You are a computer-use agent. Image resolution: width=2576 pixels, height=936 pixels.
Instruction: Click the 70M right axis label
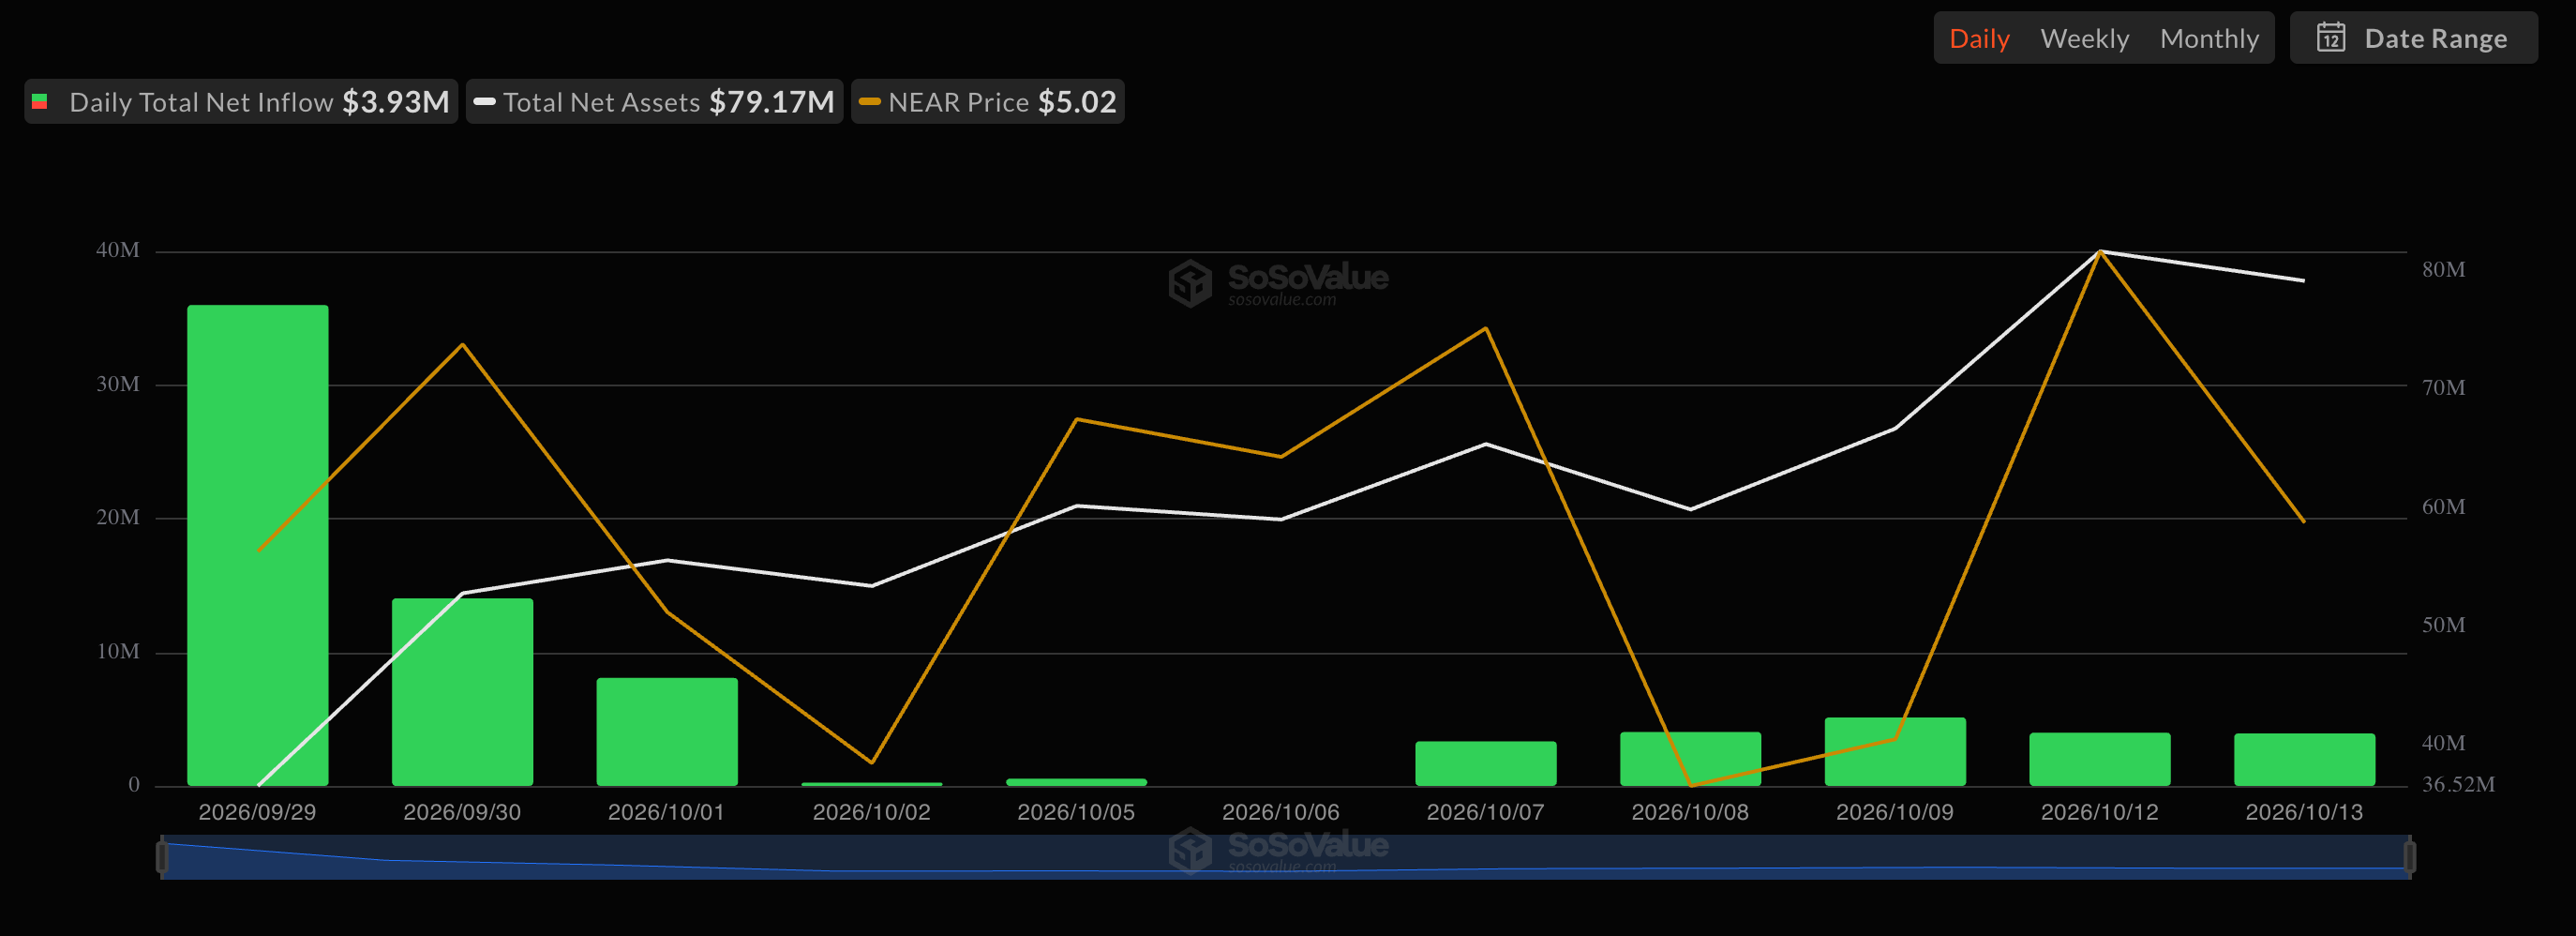coord(2443,387)
